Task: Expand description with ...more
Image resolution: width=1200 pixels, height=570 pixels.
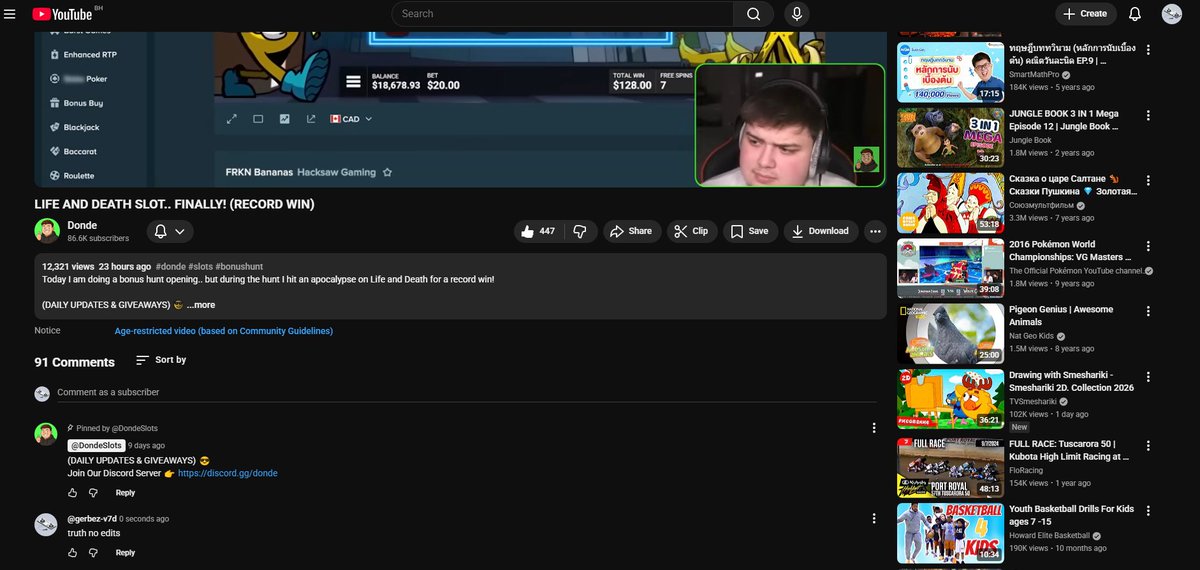Action: coord(201,305)
